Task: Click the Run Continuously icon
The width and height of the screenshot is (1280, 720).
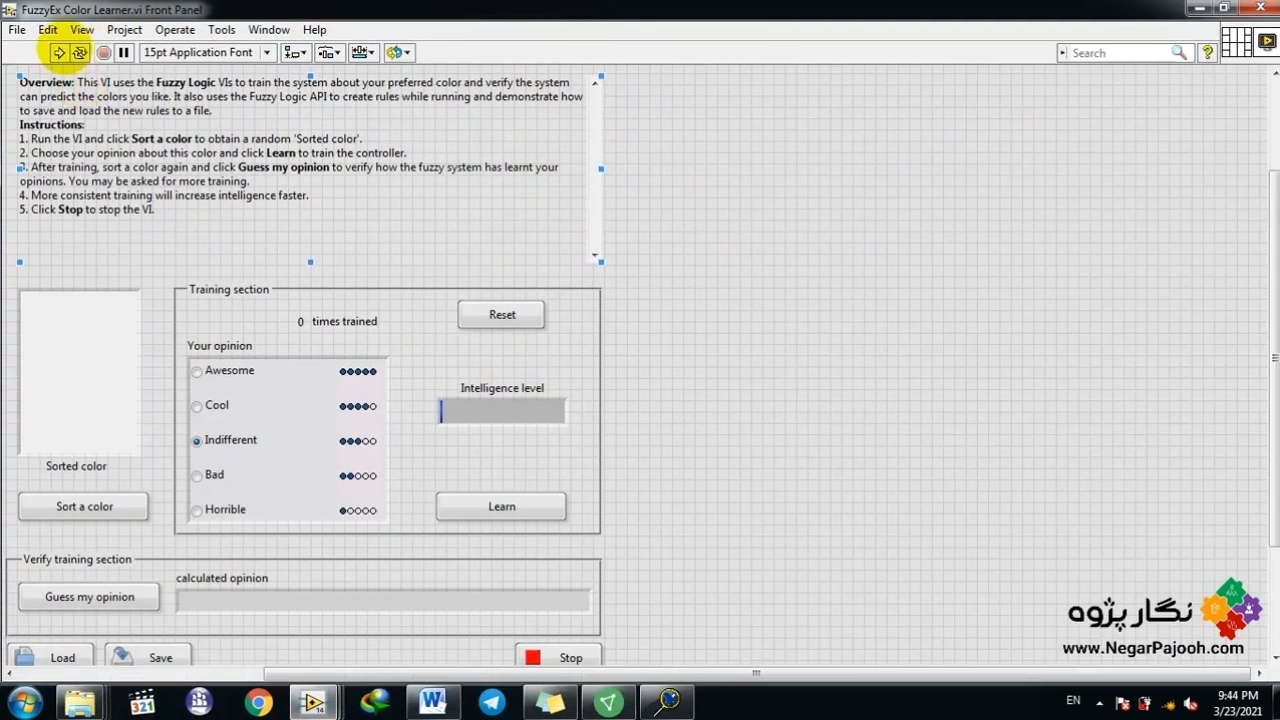Action: (80, 53)
